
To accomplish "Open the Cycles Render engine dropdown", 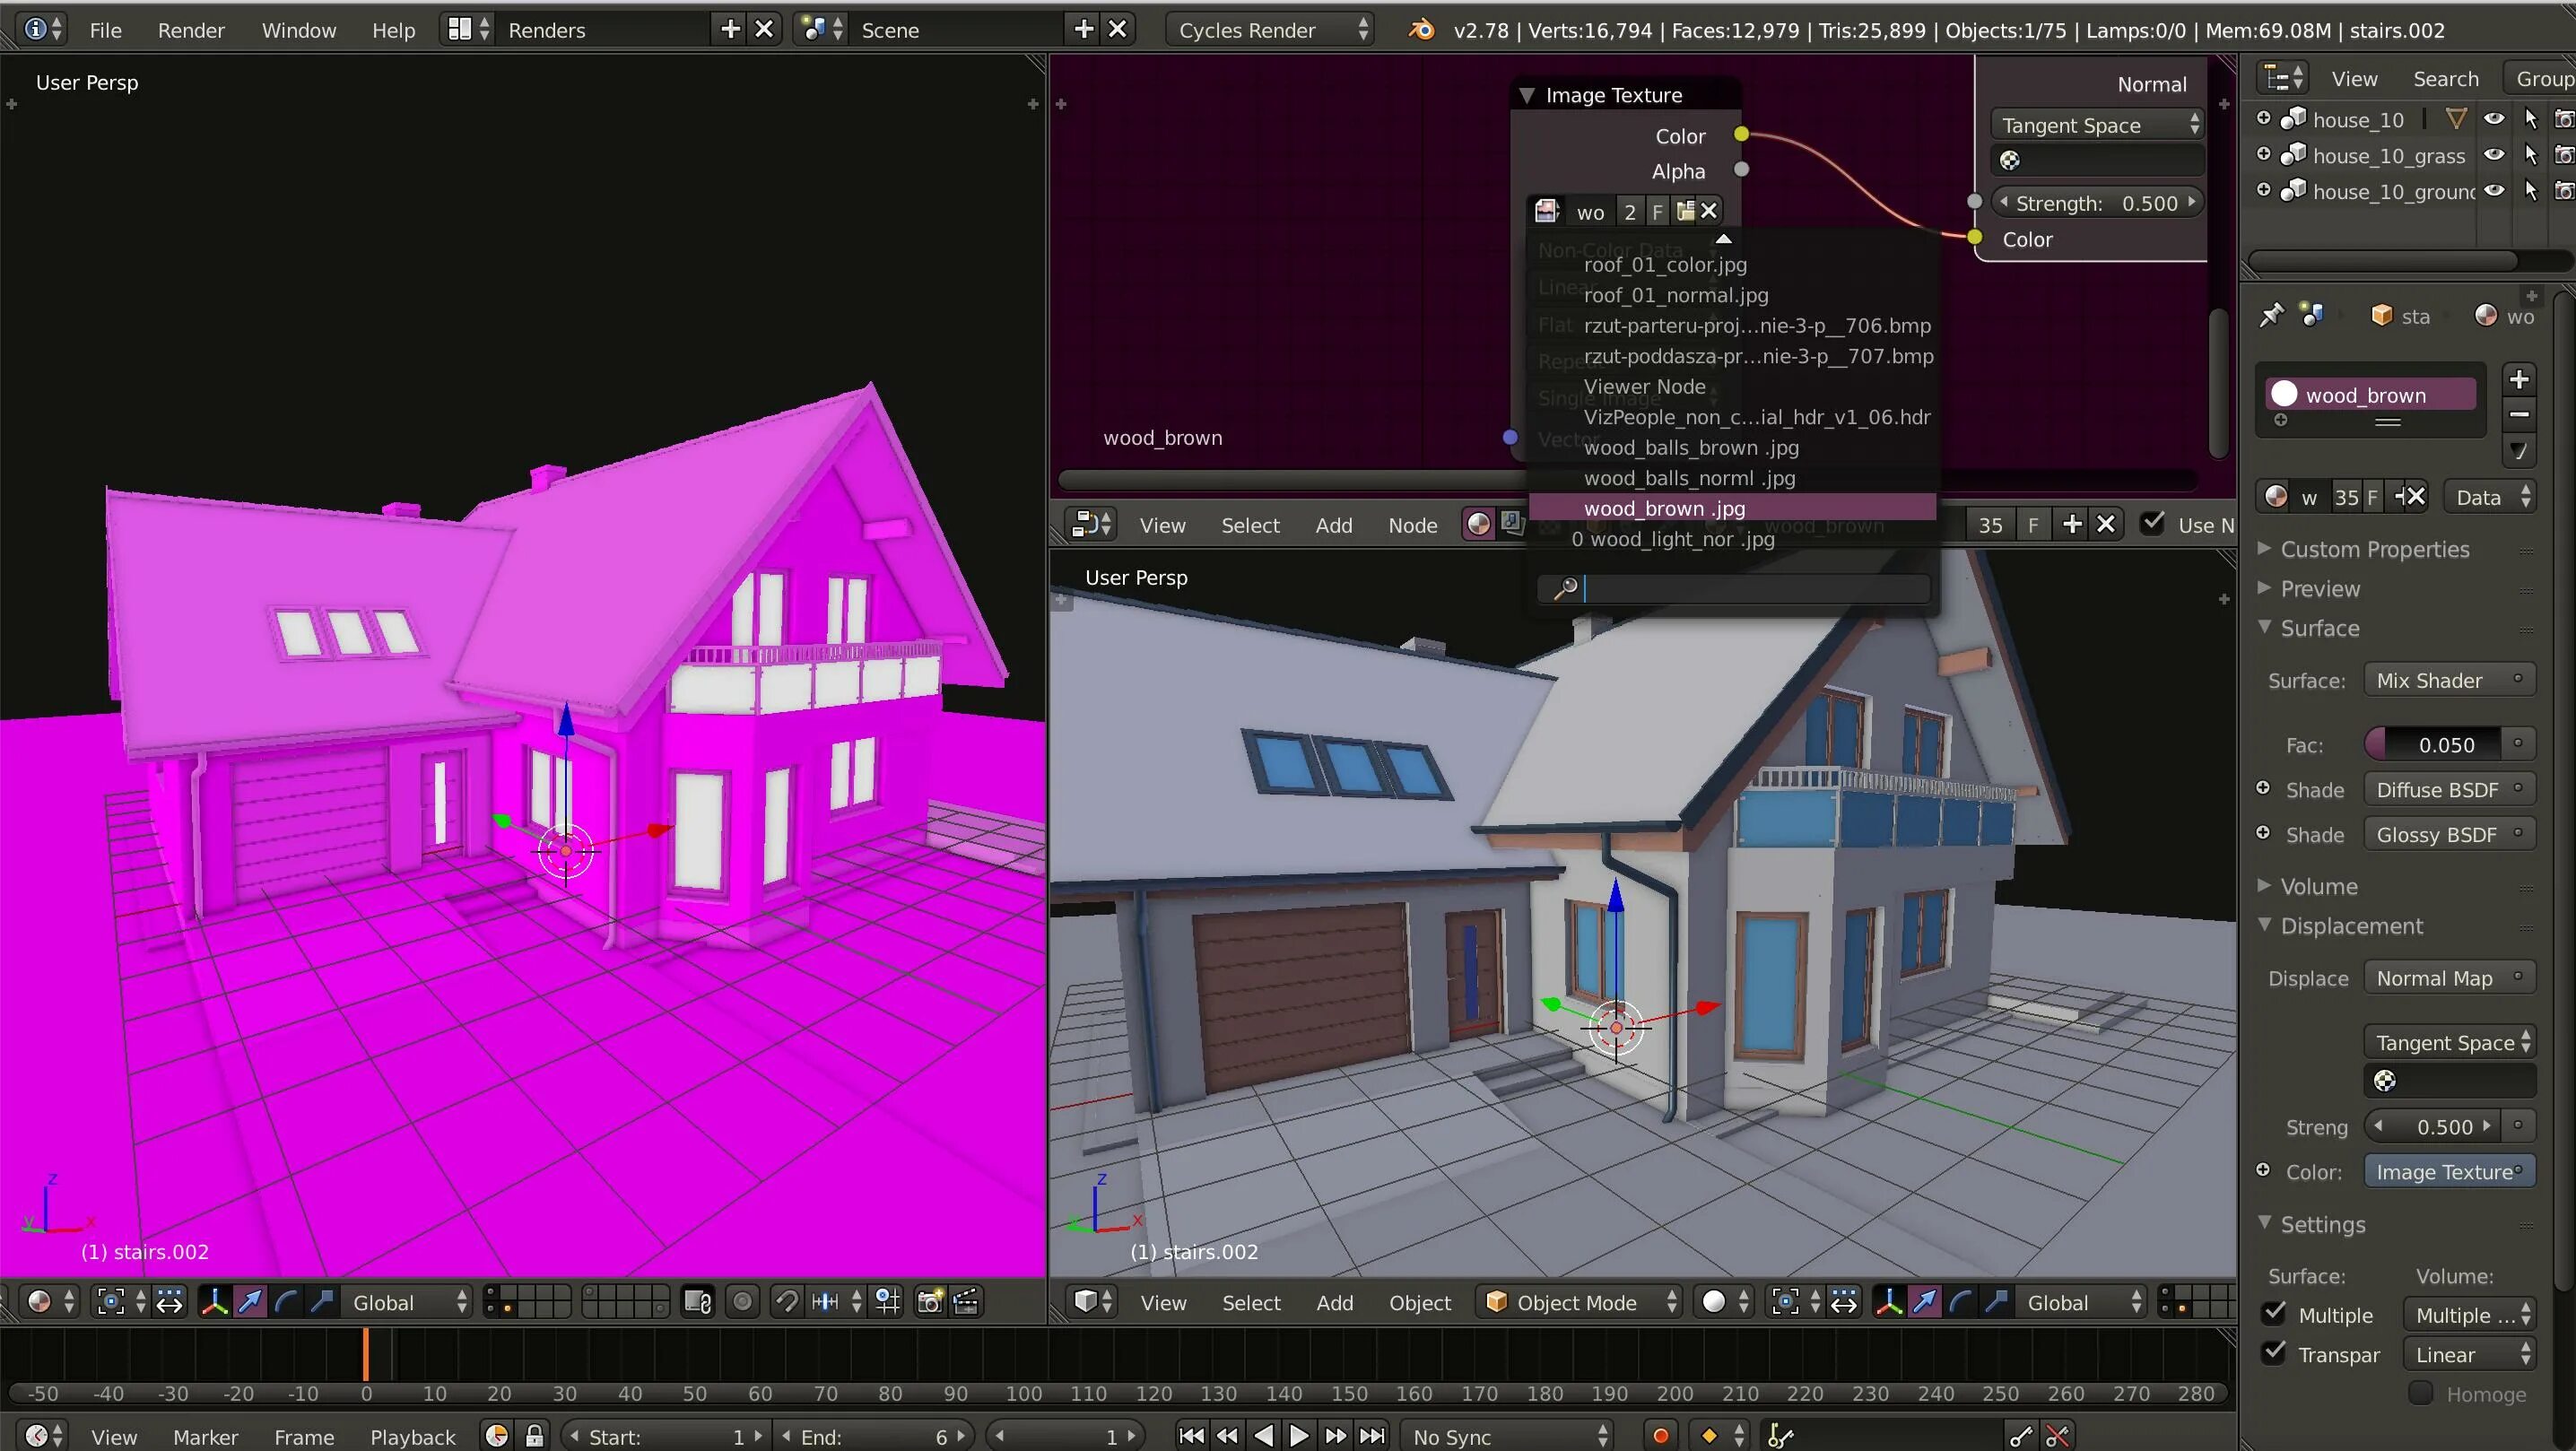I will click(x=1270, y=30).
